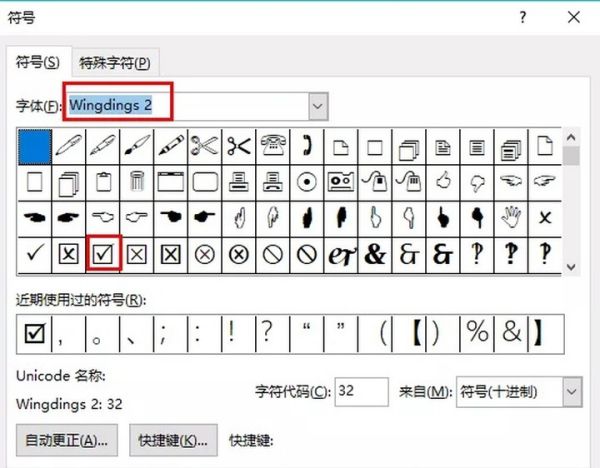Select the paintbrush symbol in the grid
600x468 pixels.
coord(137,147)
